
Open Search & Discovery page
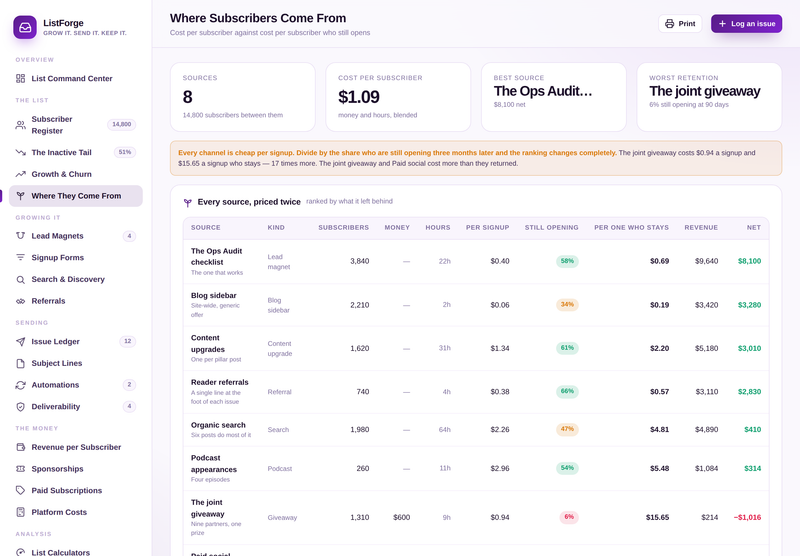(76, 280)
